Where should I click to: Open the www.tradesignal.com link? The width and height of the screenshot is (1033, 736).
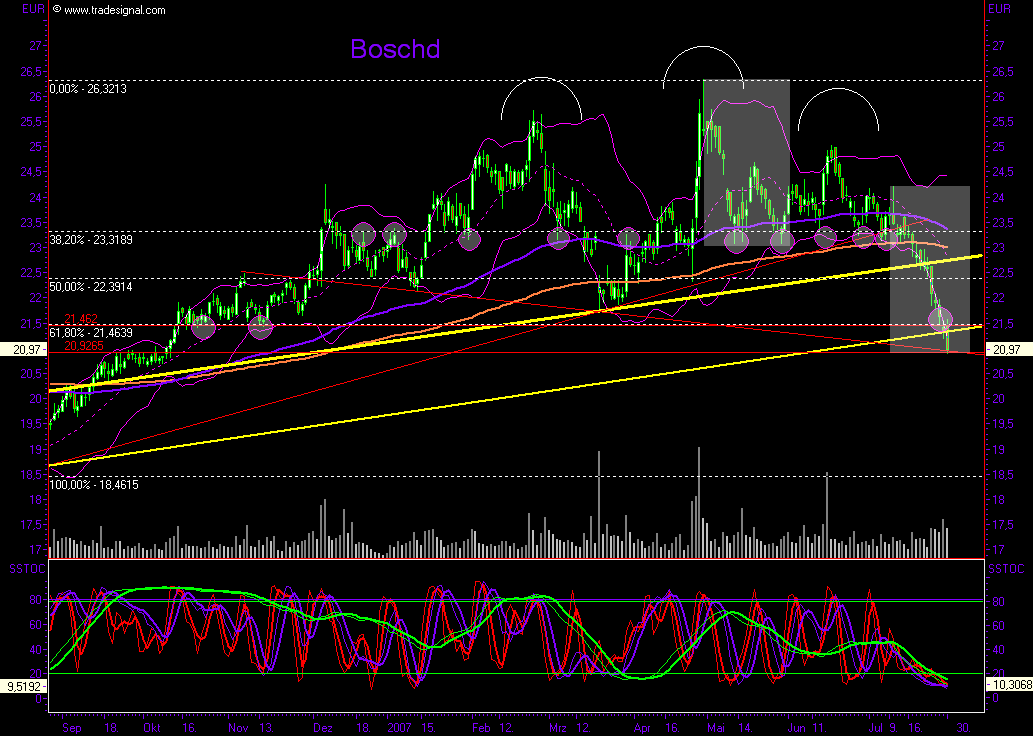114,10
